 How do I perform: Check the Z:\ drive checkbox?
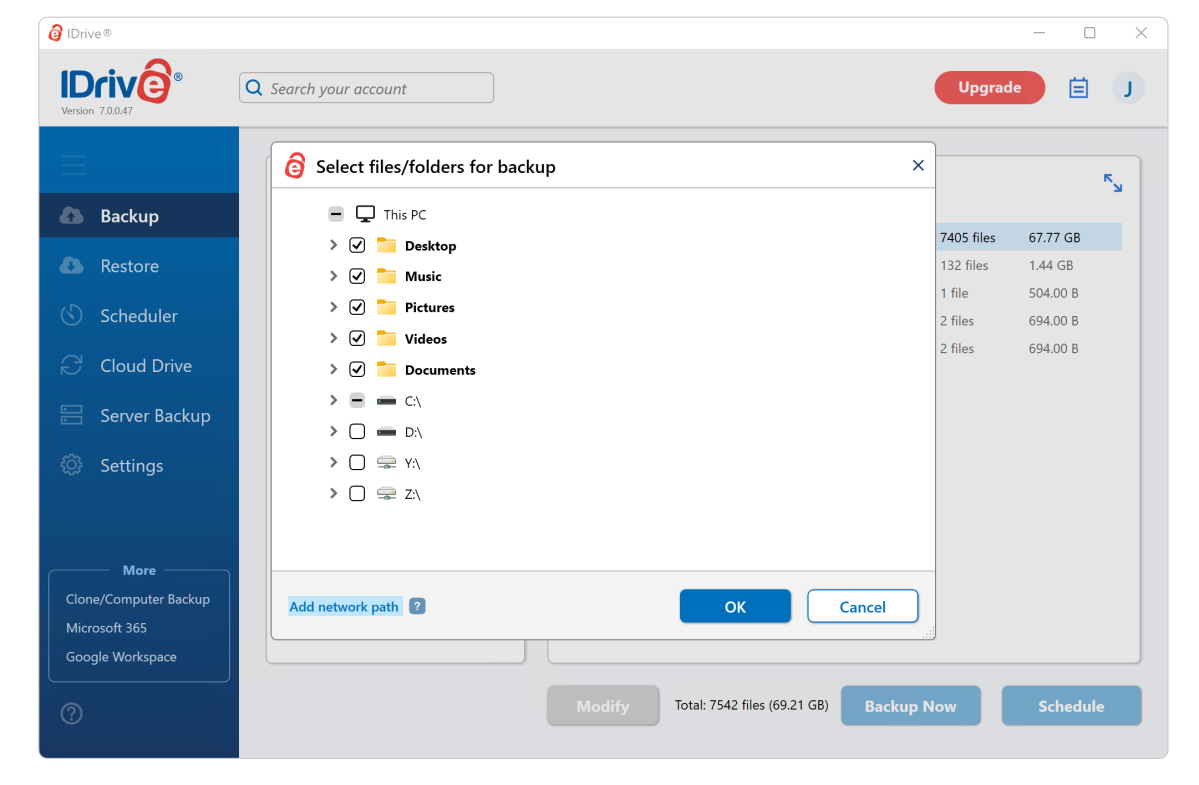point(357,494)
